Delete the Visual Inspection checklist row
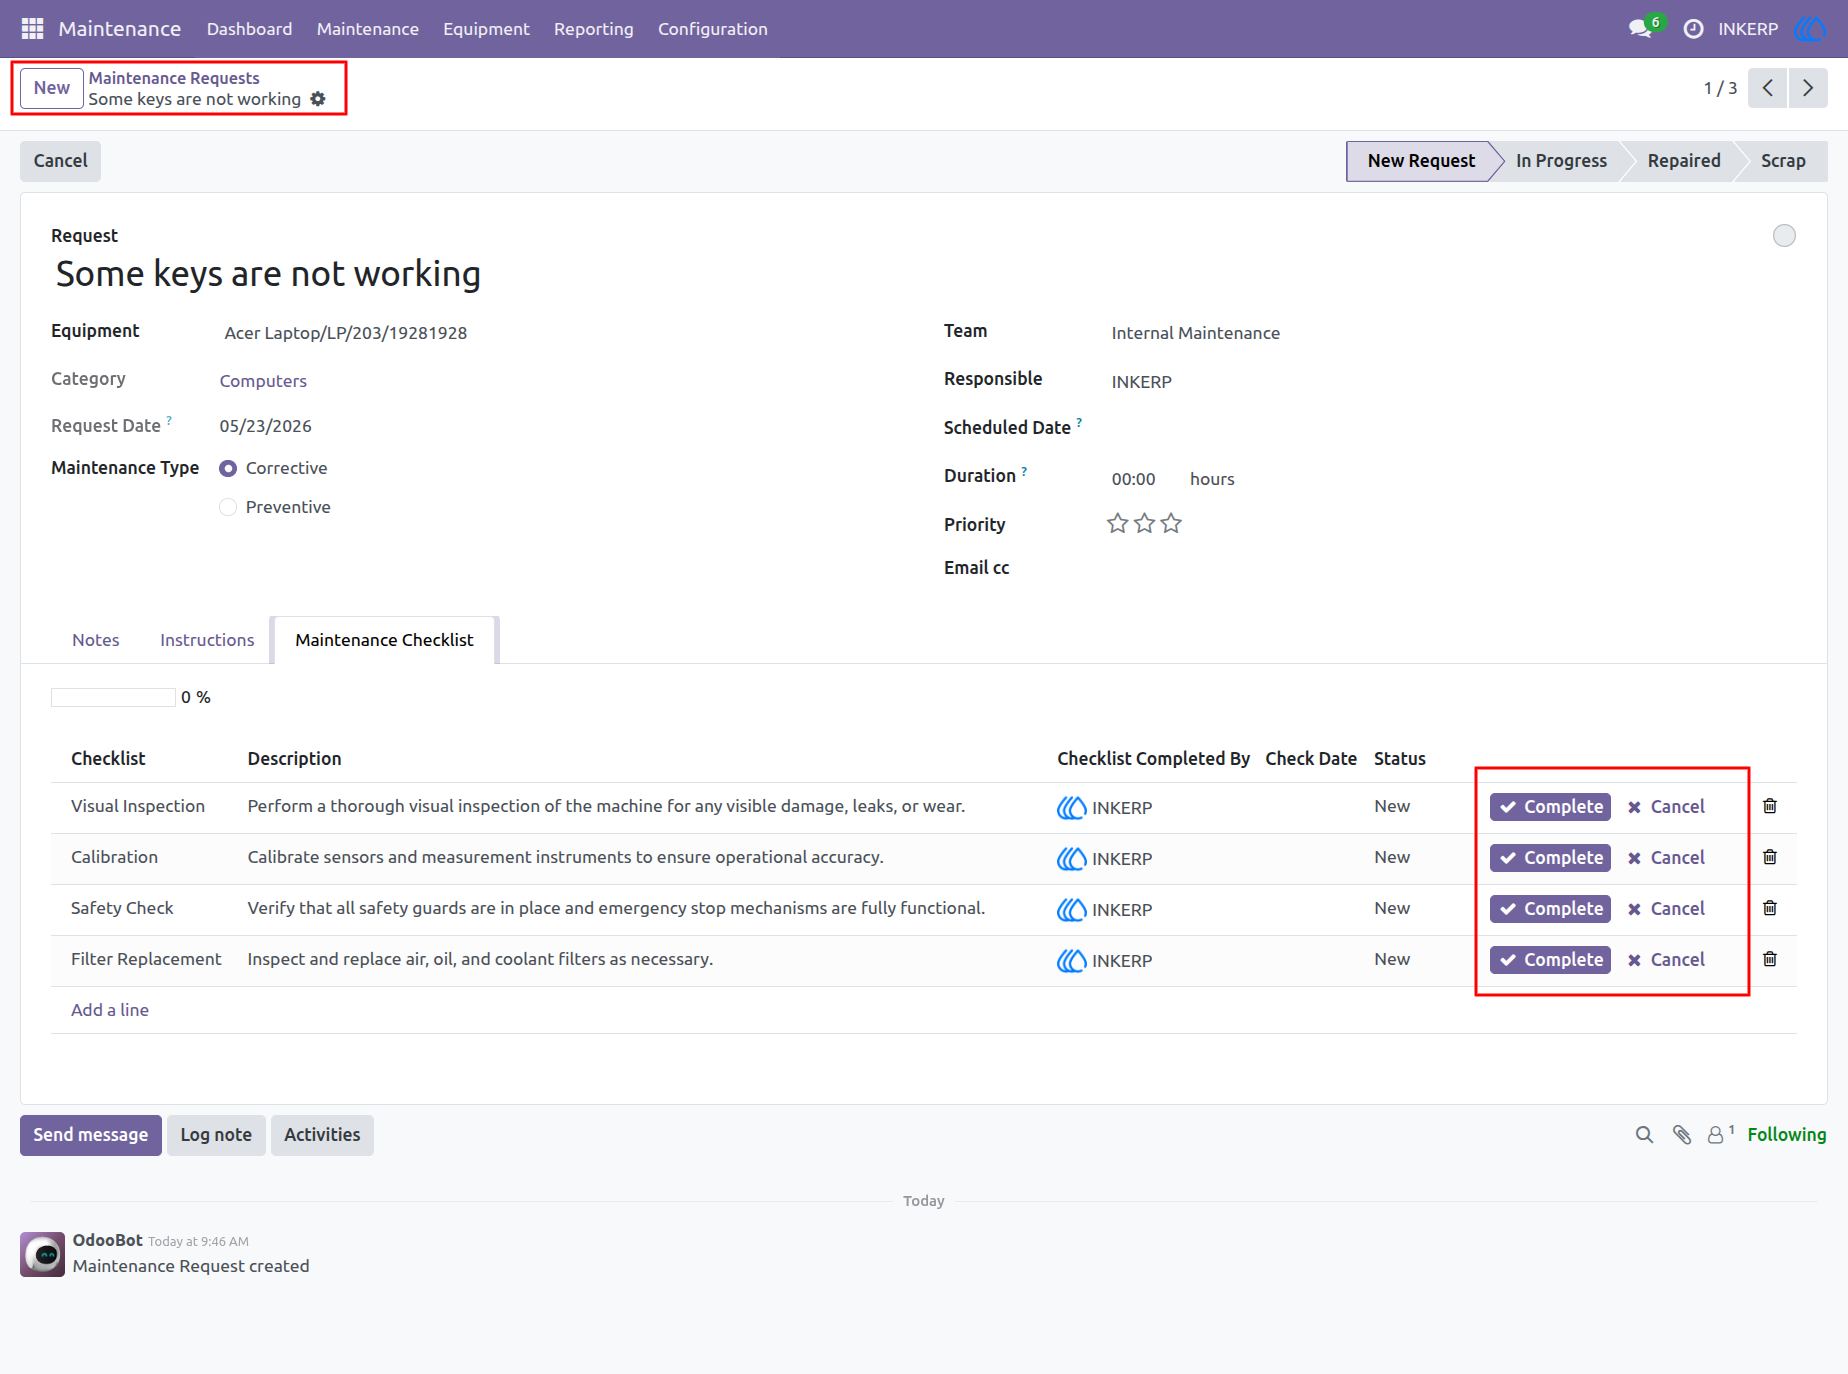Image resolution: width=1848 pixels, height=1374 pixels. tap(1770, 806)
